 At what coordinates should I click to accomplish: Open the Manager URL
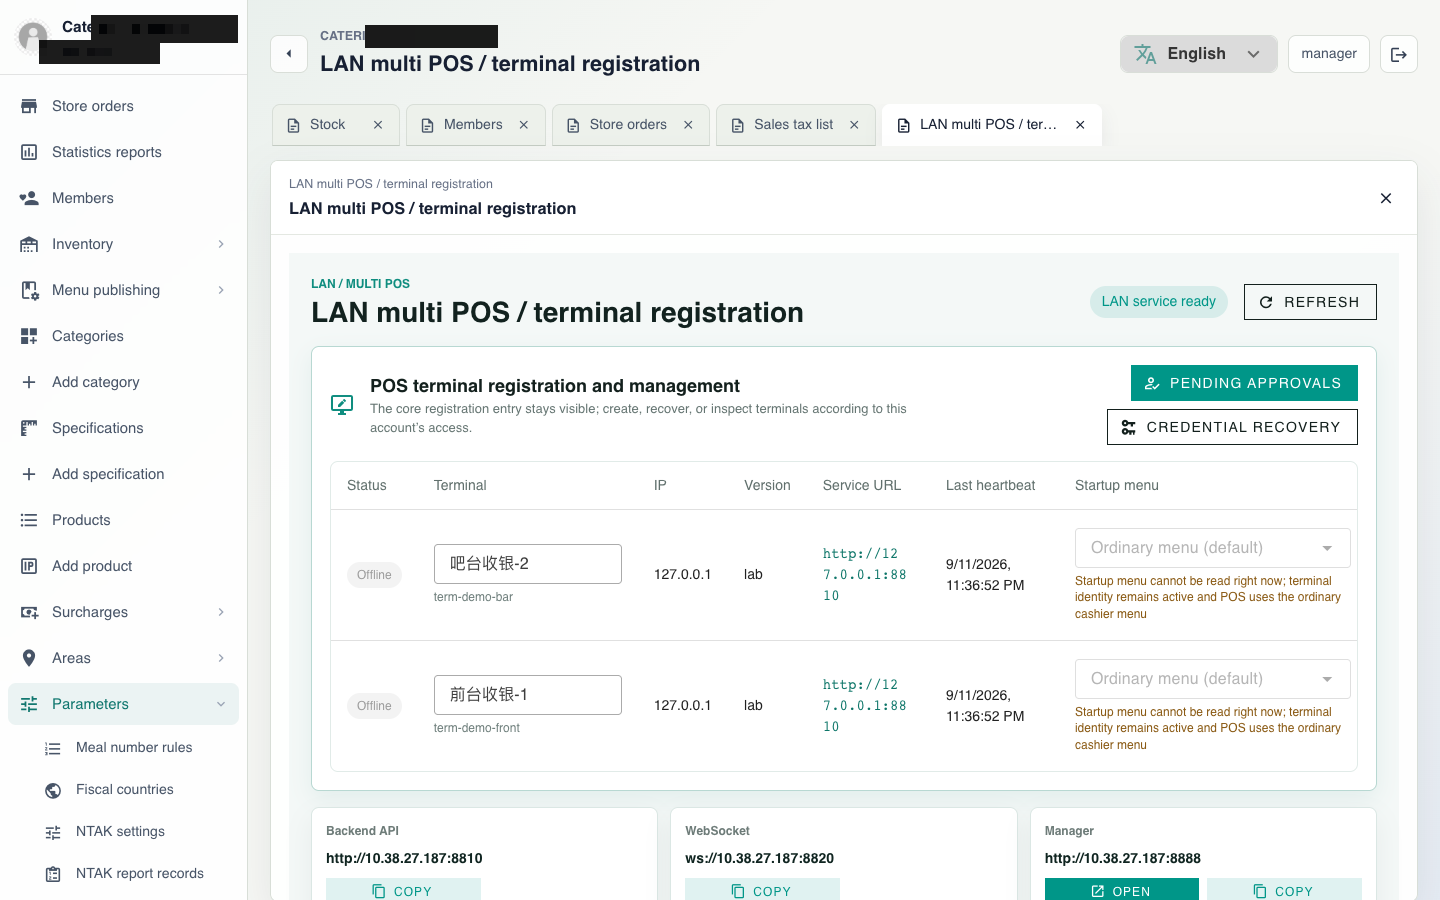(x=1122, y=890)
